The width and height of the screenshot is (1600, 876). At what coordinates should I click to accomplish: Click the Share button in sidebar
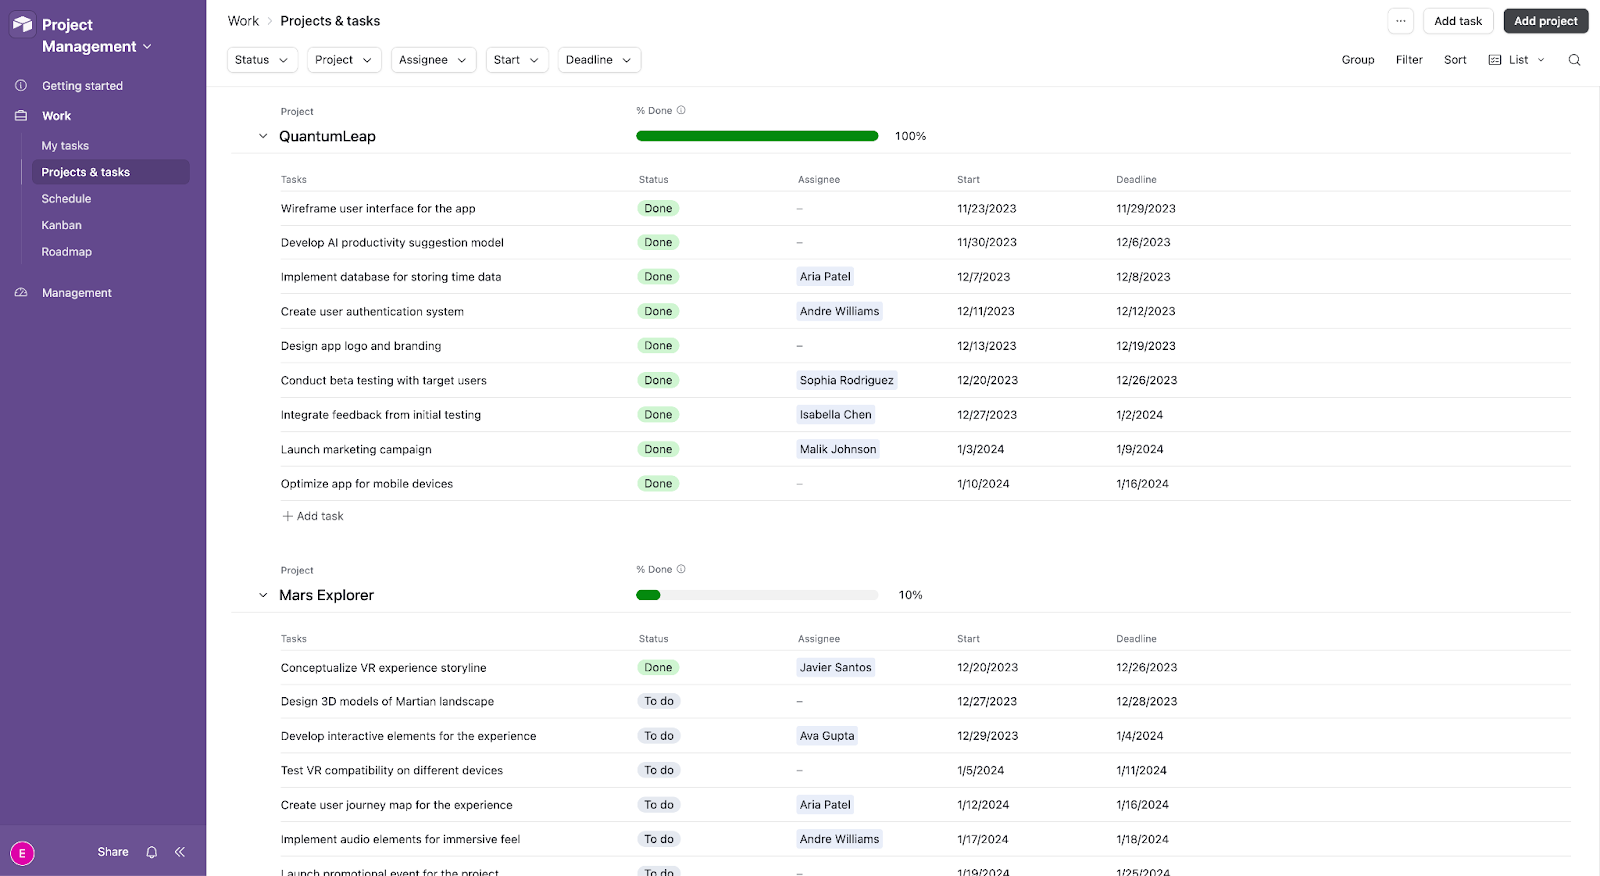pyautogui.click(x=113, y=852)
